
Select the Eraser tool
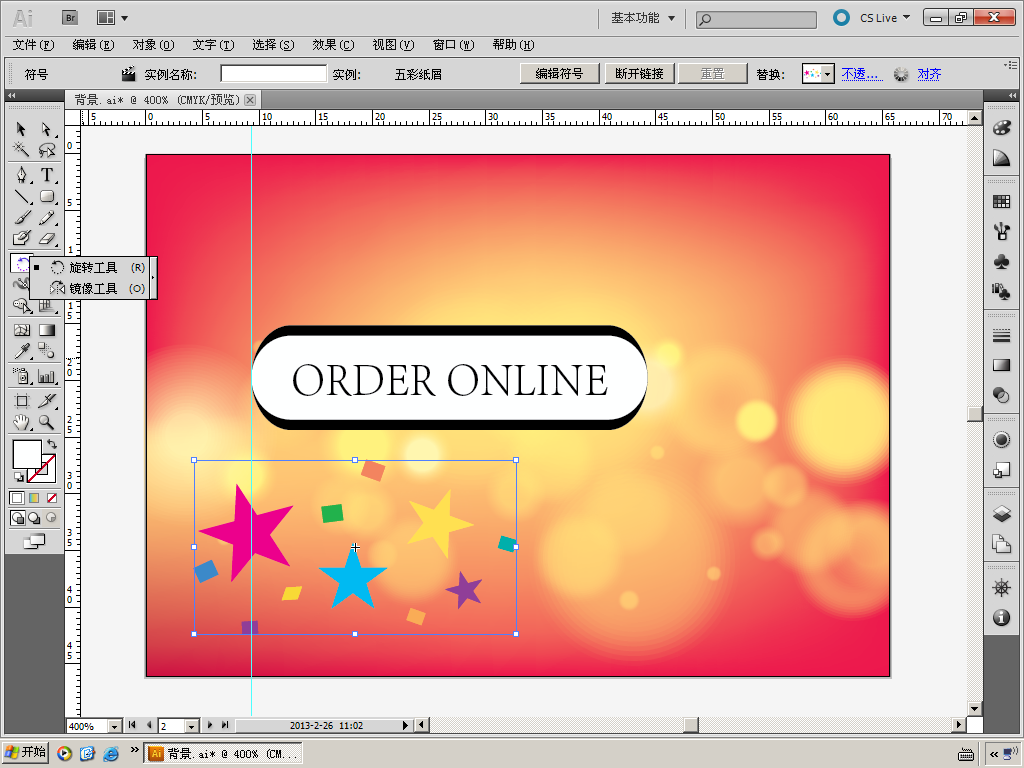[46, 238]
